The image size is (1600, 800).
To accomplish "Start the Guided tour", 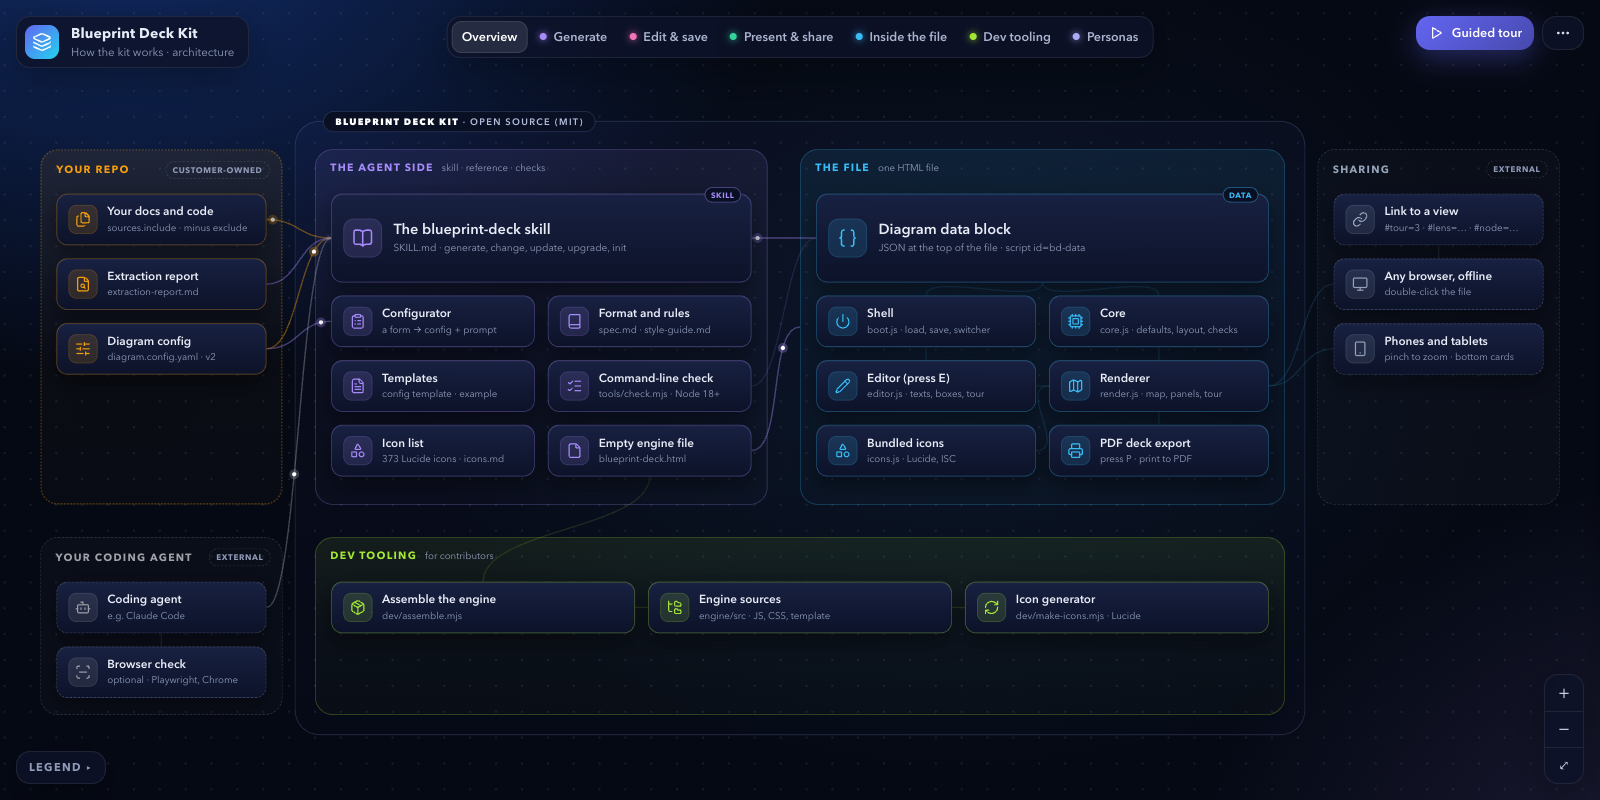I will point(1475,33).
